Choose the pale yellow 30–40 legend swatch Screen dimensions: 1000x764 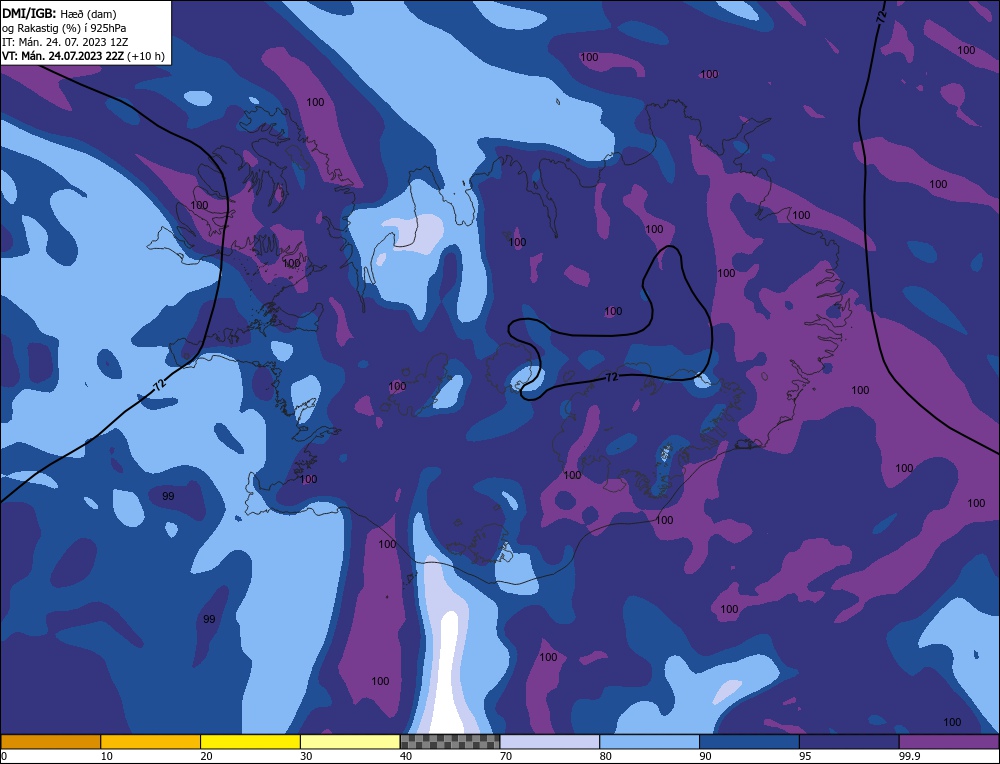click(x=350, y=741)
